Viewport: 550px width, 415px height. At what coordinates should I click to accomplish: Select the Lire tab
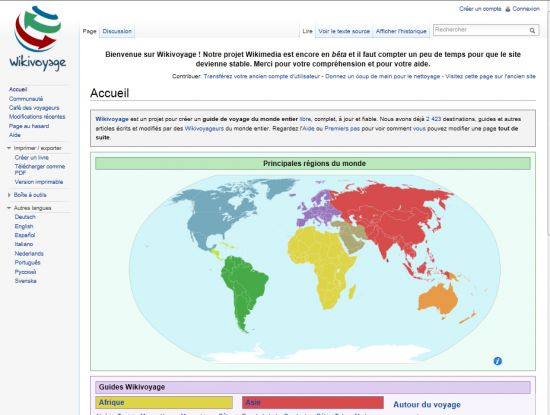tap(307, 31)
